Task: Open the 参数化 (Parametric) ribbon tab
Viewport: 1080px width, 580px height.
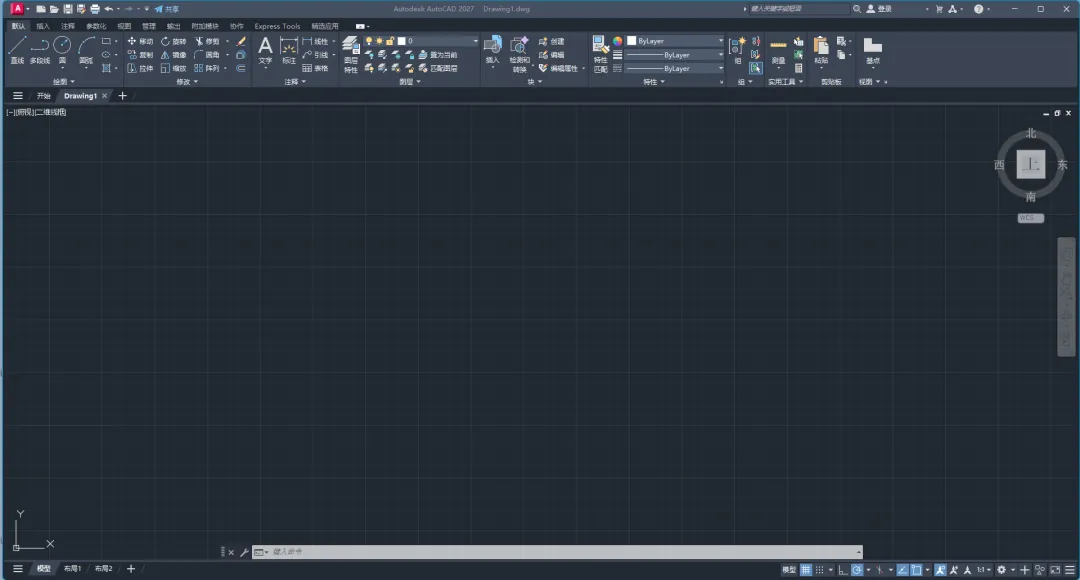Action: [96, 26]
